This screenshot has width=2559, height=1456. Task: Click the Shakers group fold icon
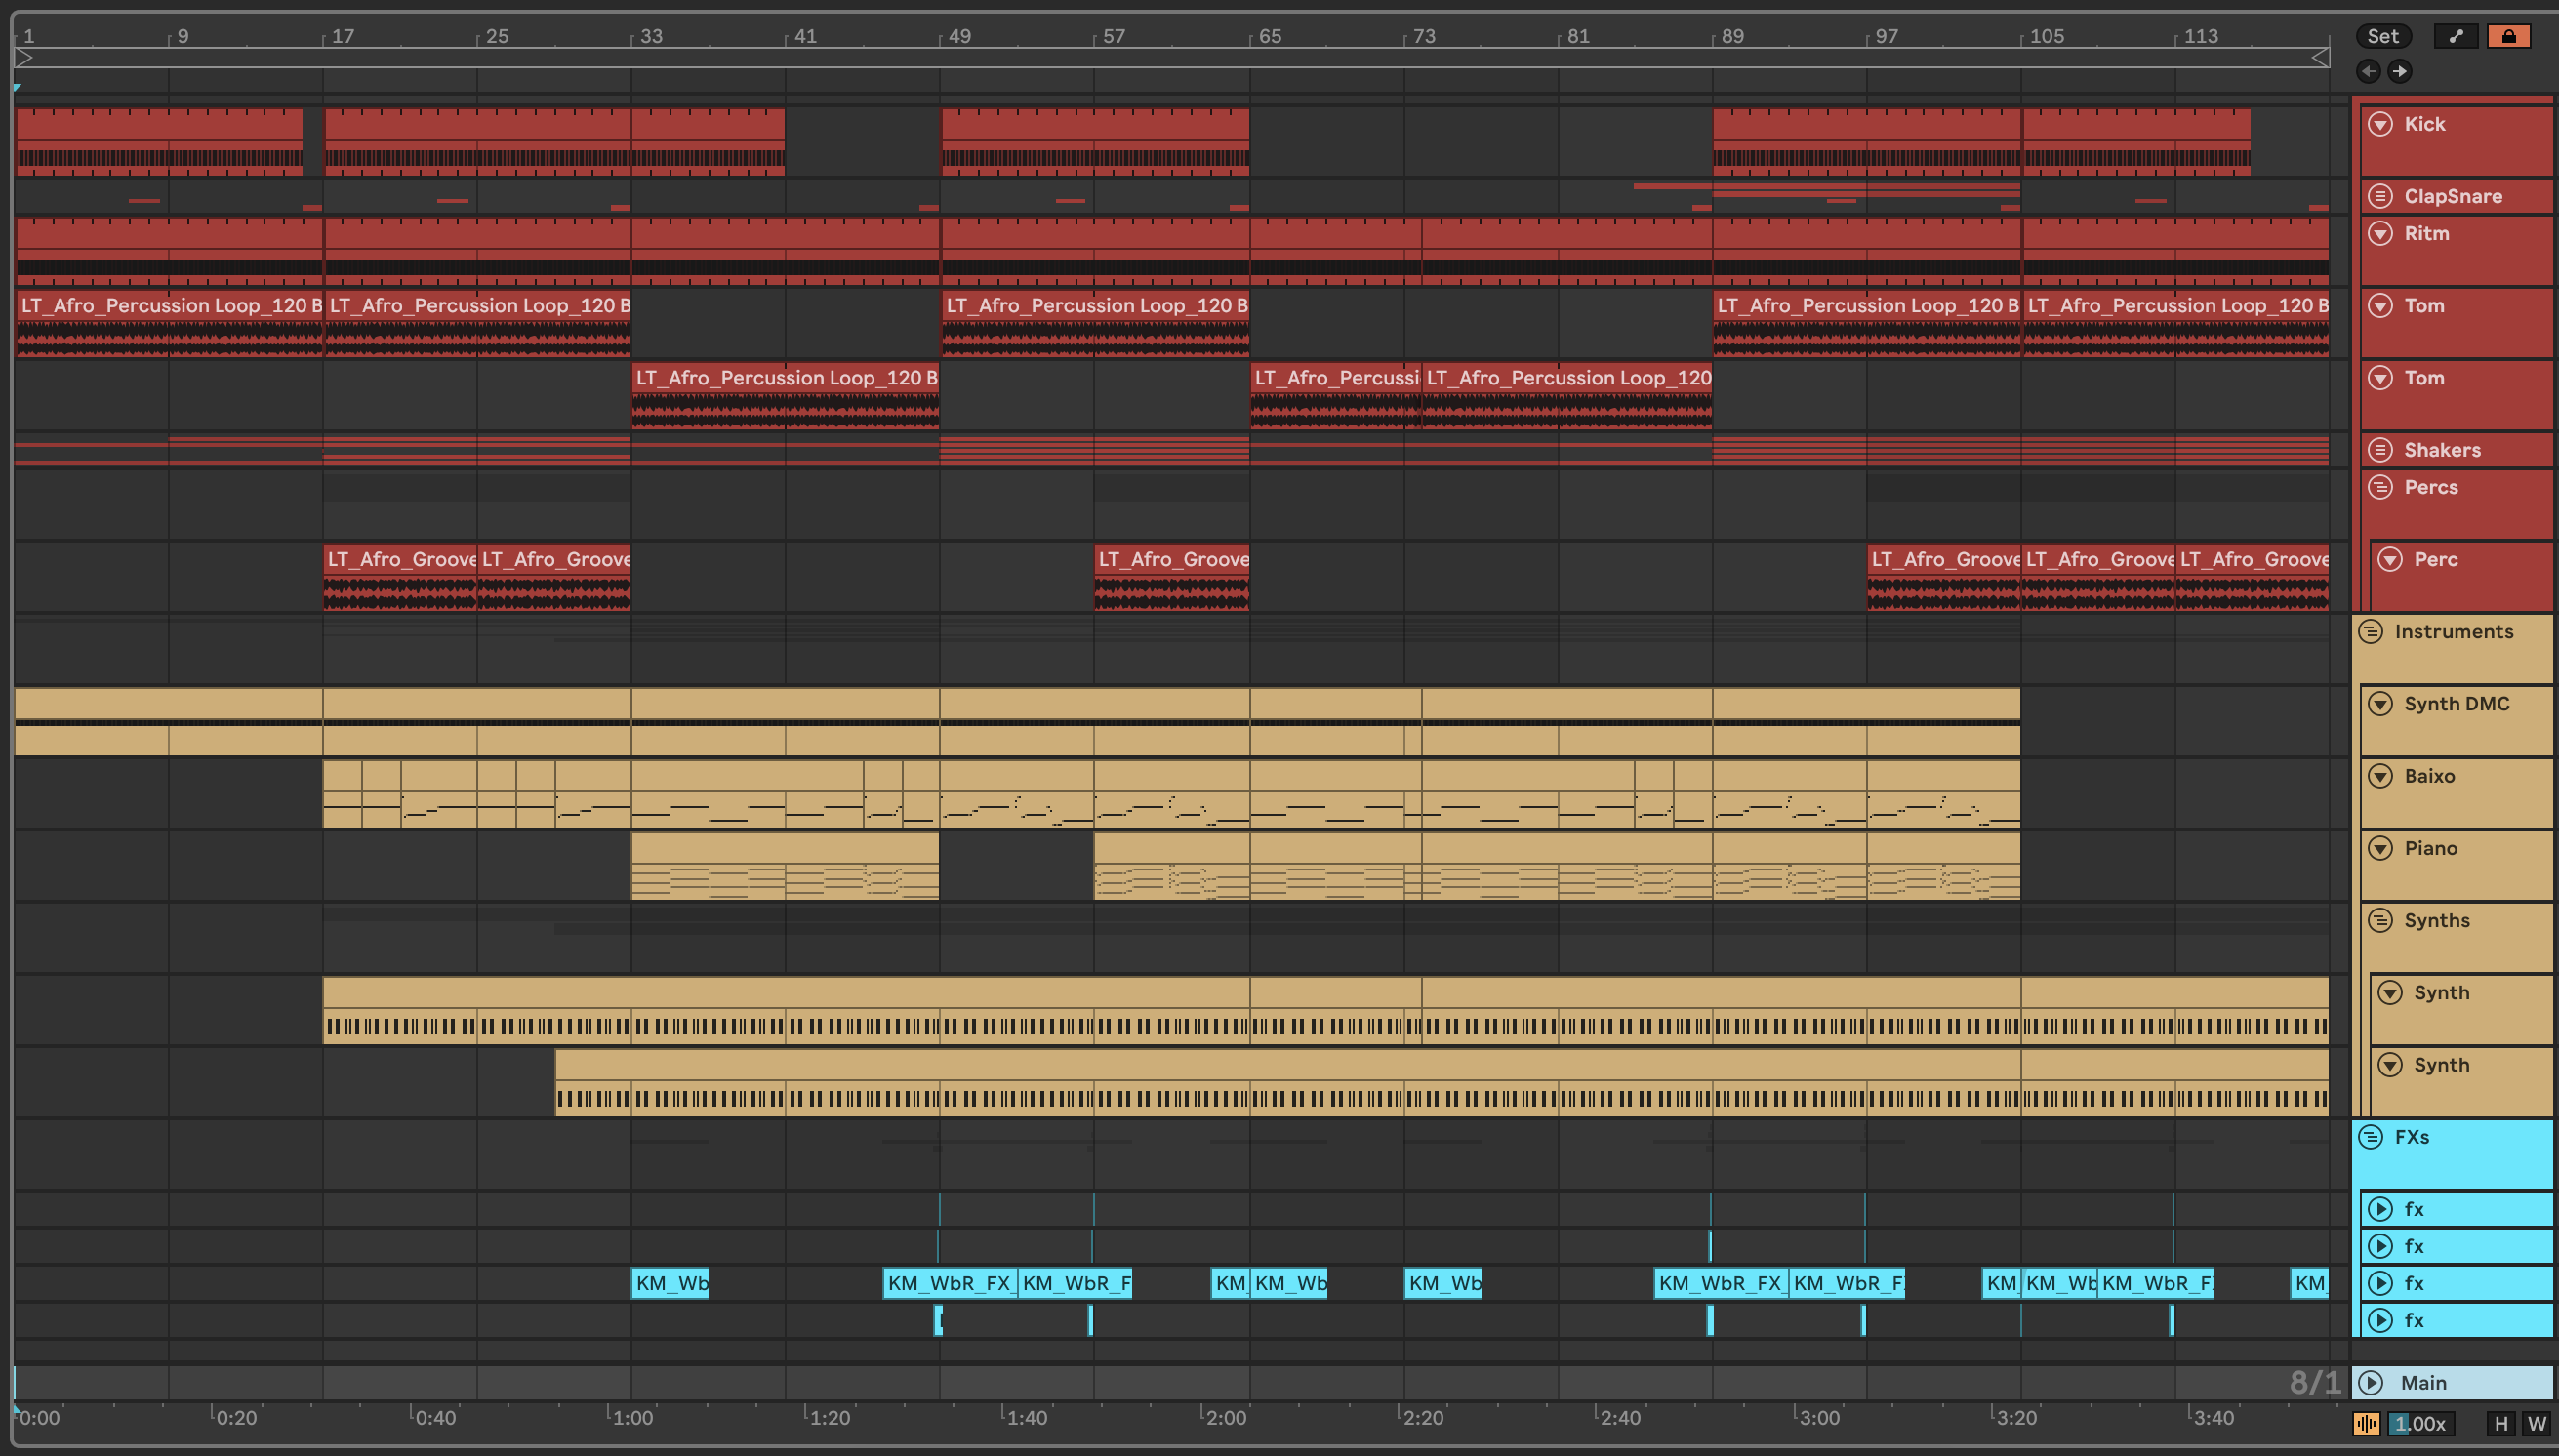(x=2381, y=450)
